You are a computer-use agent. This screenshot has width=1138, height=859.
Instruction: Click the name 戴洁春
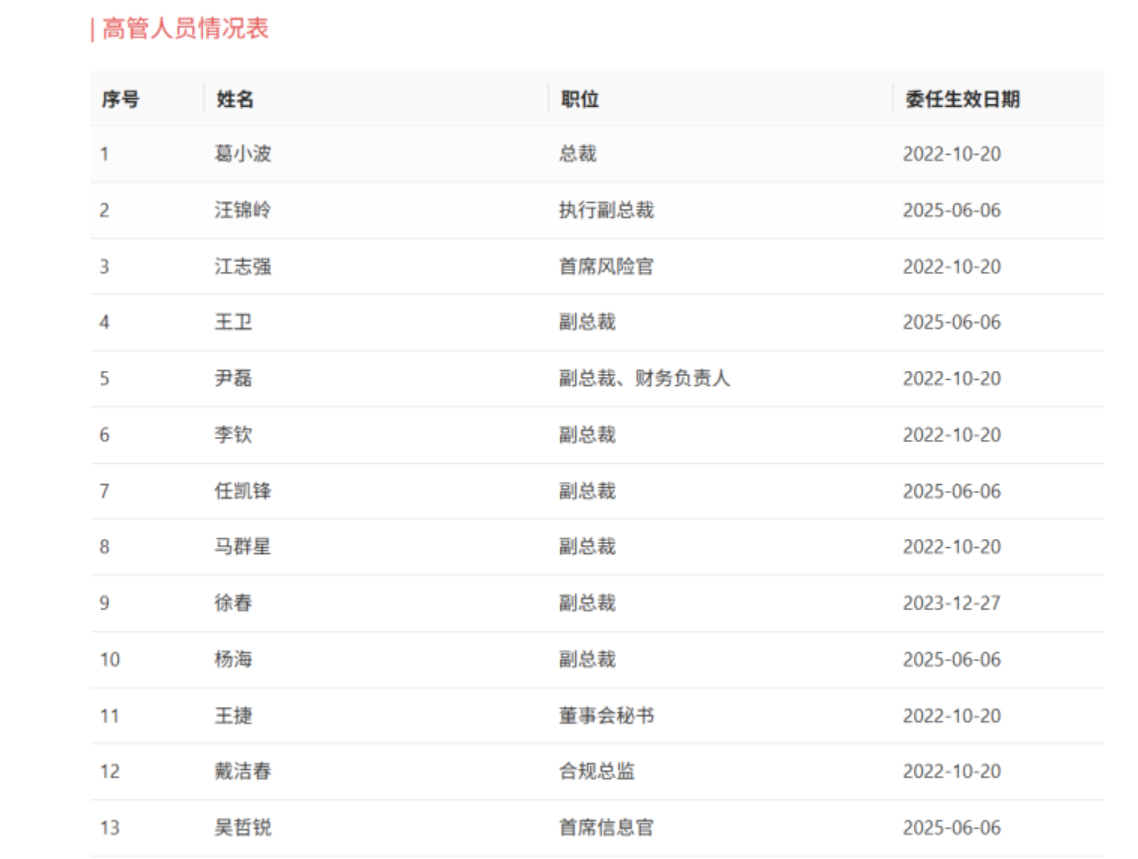tap(243, 771)
